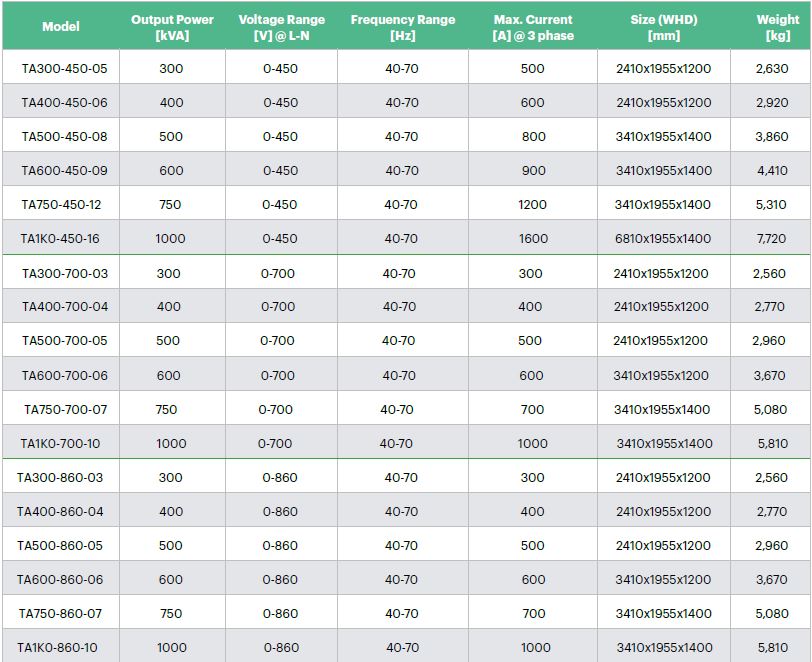Select the Voltage Range column header
The image size is (812, 662).
tap(281, 27)
